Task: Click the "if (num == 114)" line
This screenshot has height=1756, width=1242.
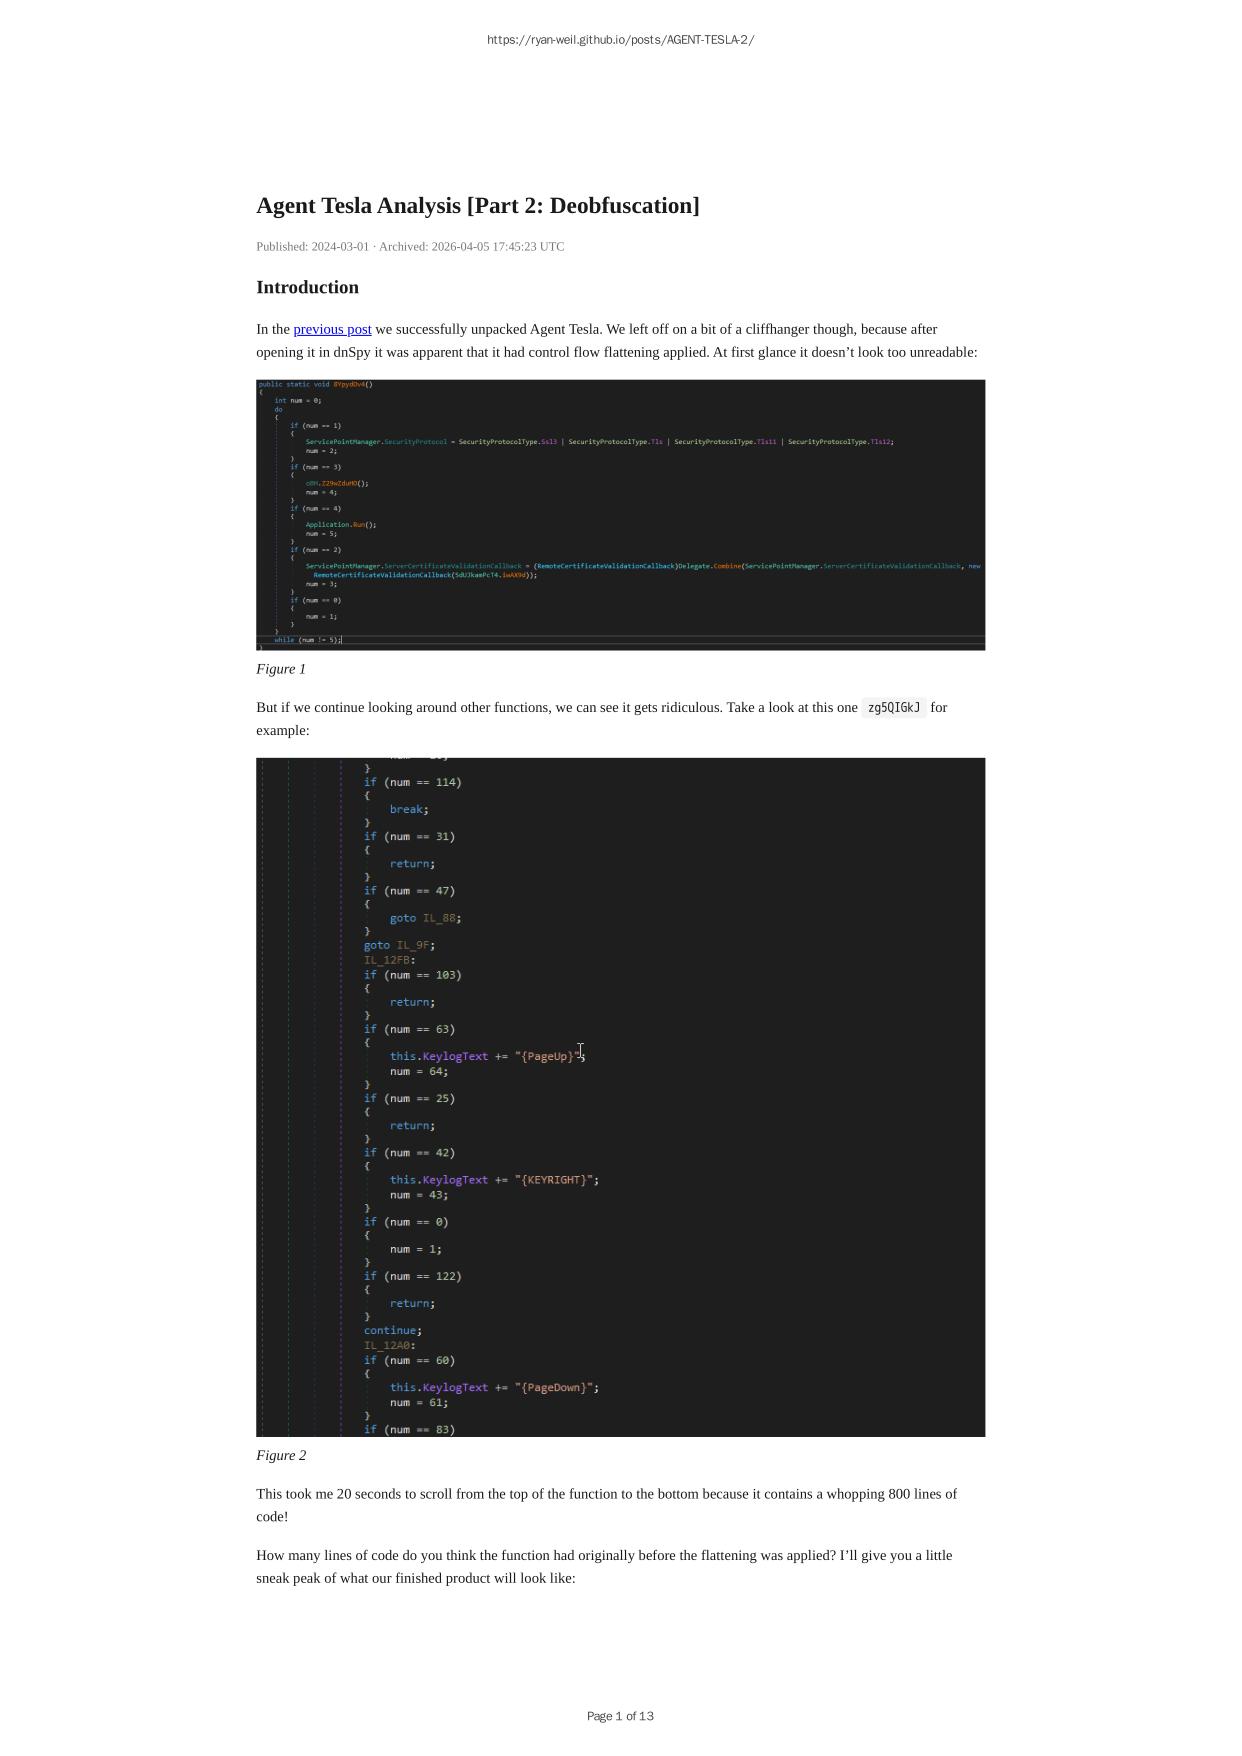Action: (412, 783)
